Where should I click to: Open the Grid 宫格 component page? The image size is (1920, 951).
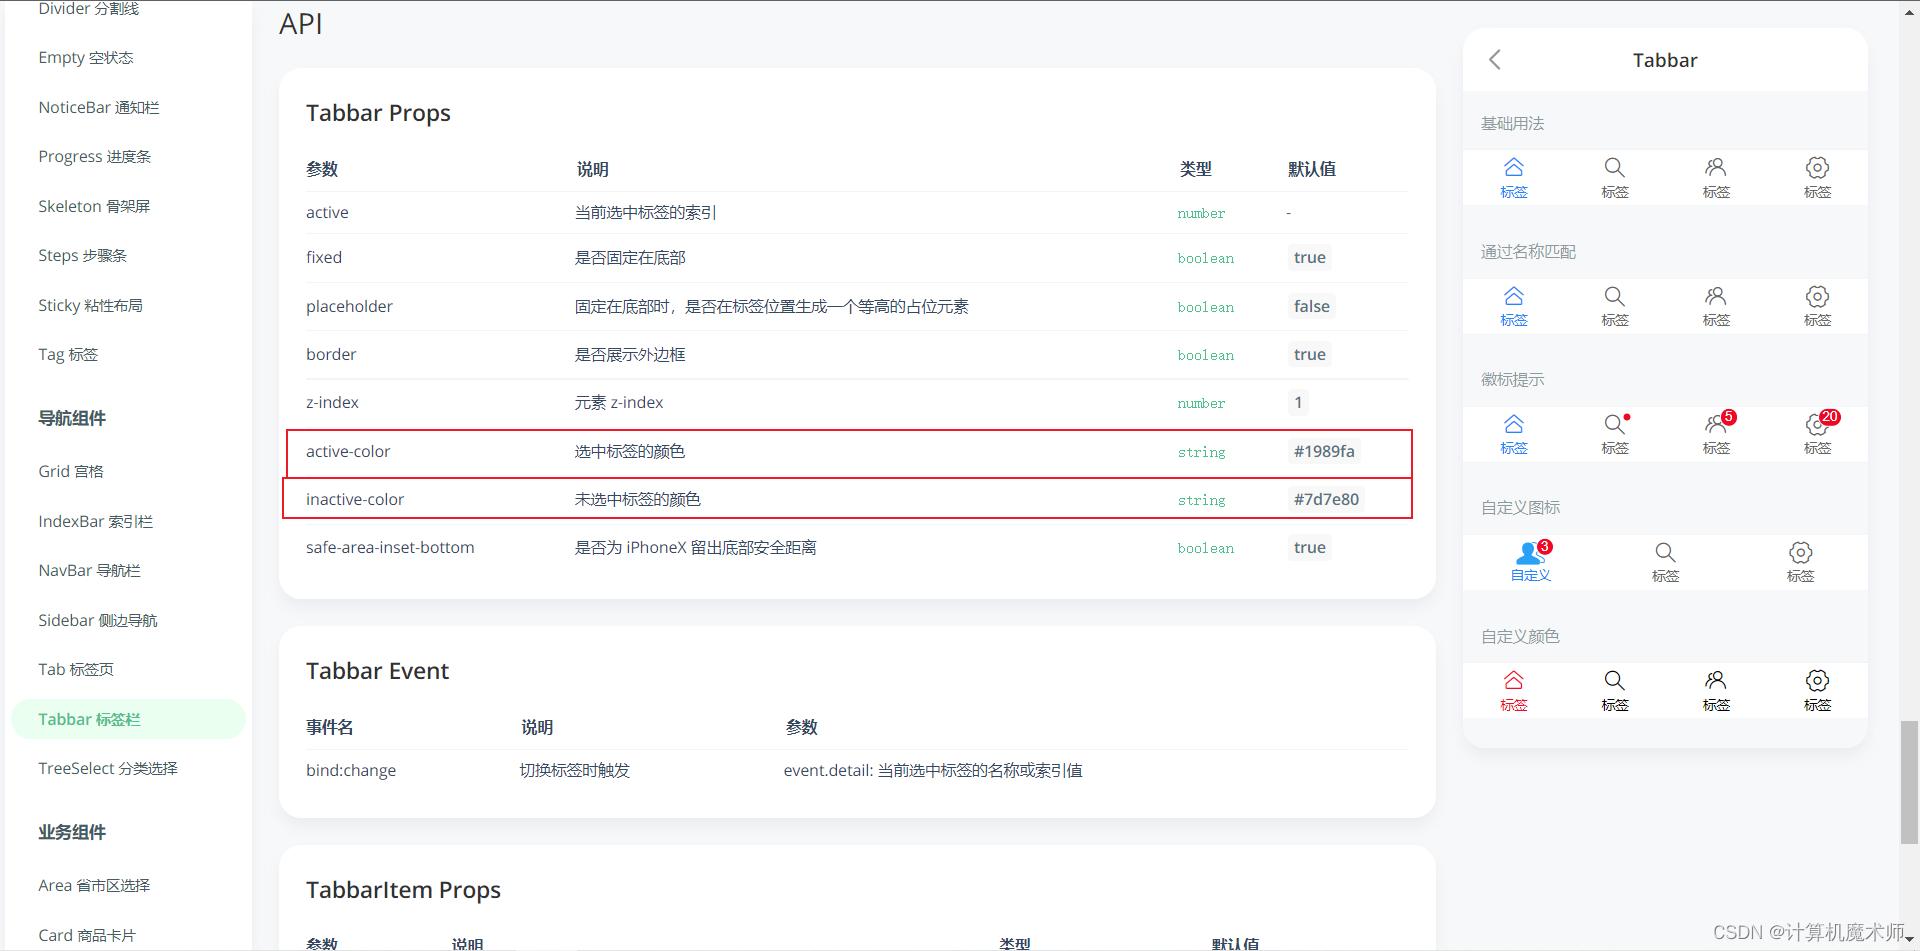point(71,471)
